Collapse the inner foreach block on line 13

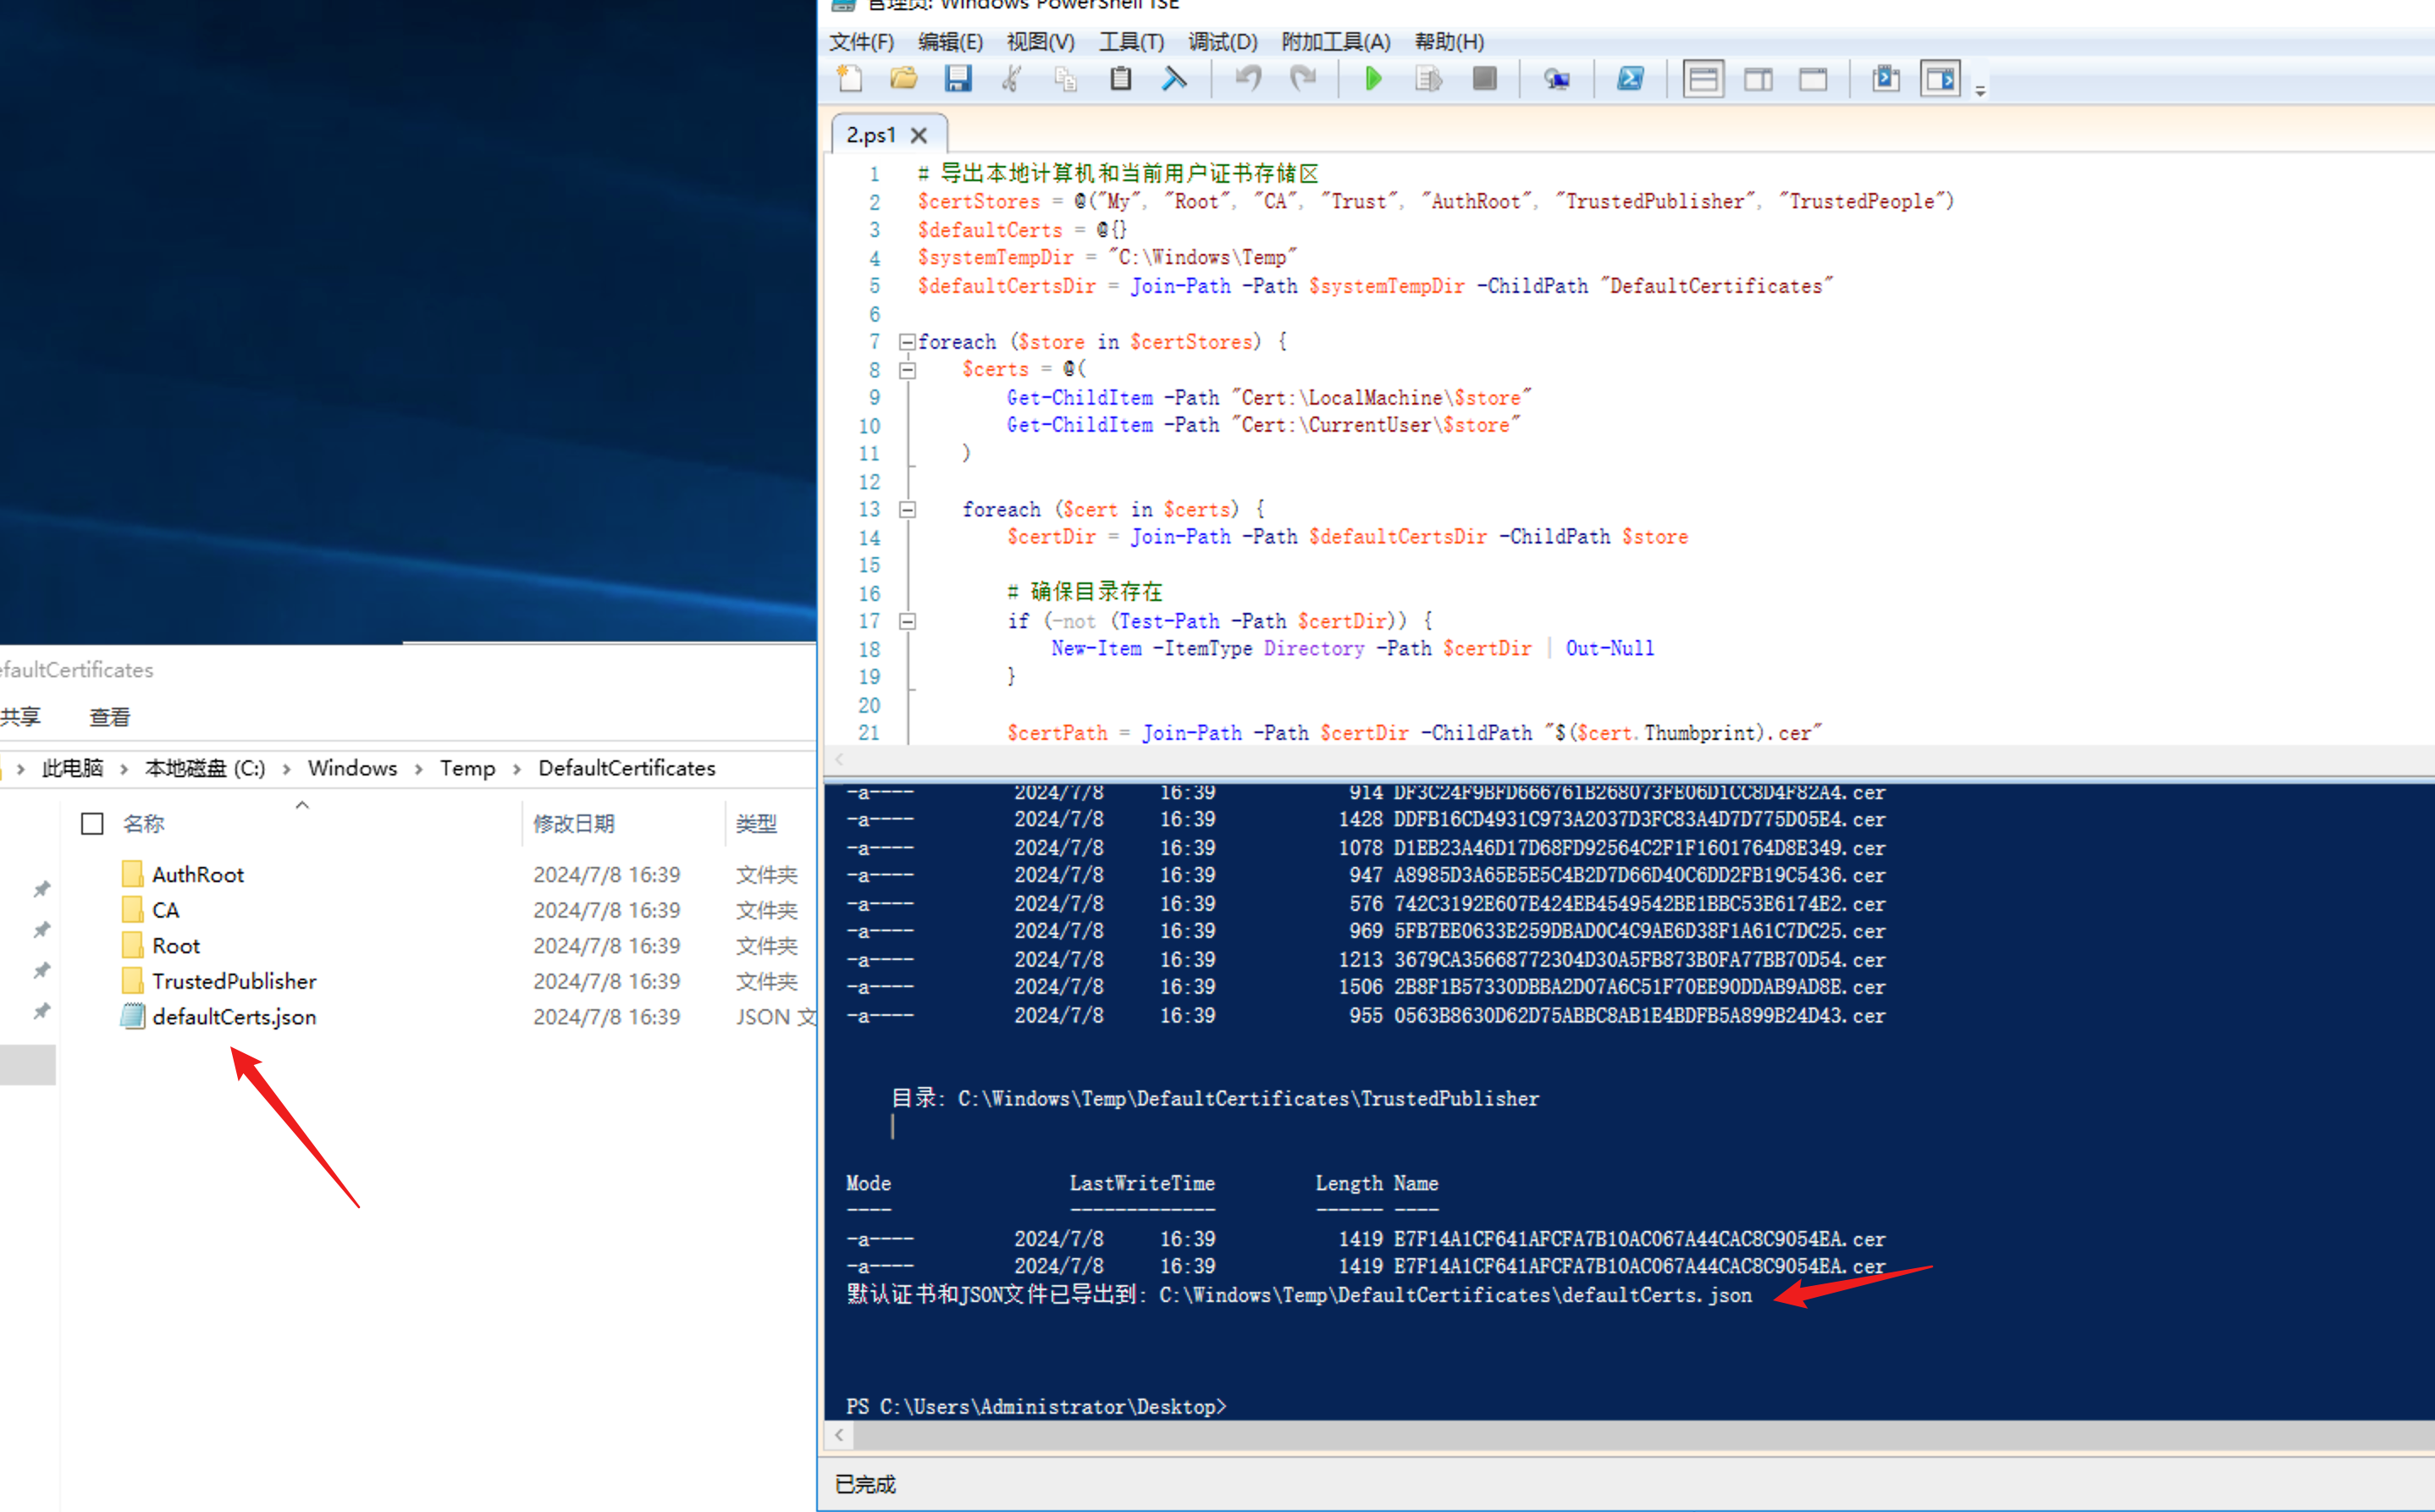pyautogui.click(x=907, y=510)
